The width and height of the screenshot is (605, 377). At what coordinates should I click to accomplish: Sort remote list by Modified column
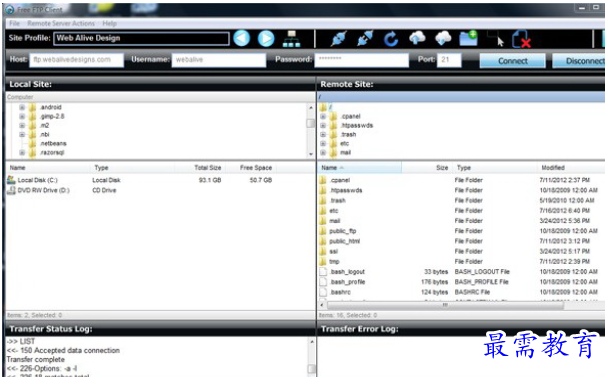pos(571,168)
